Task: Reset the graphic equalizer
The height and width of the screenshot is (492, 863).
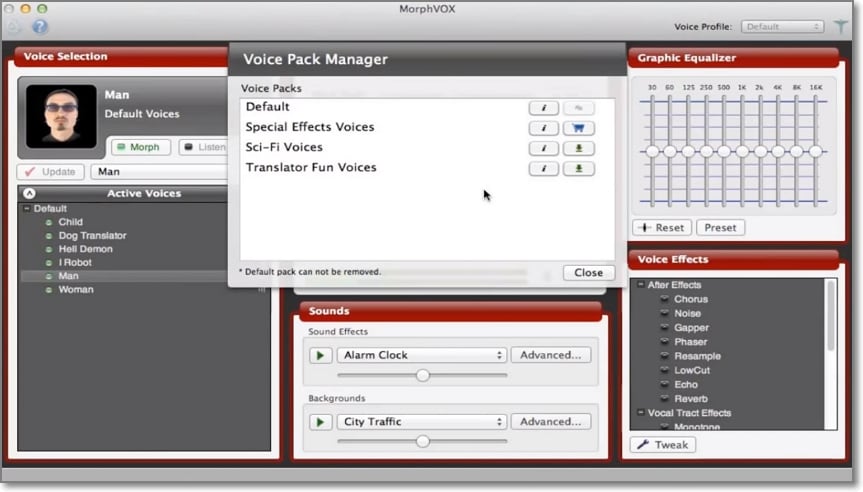Action: click(x=663, y=228)
